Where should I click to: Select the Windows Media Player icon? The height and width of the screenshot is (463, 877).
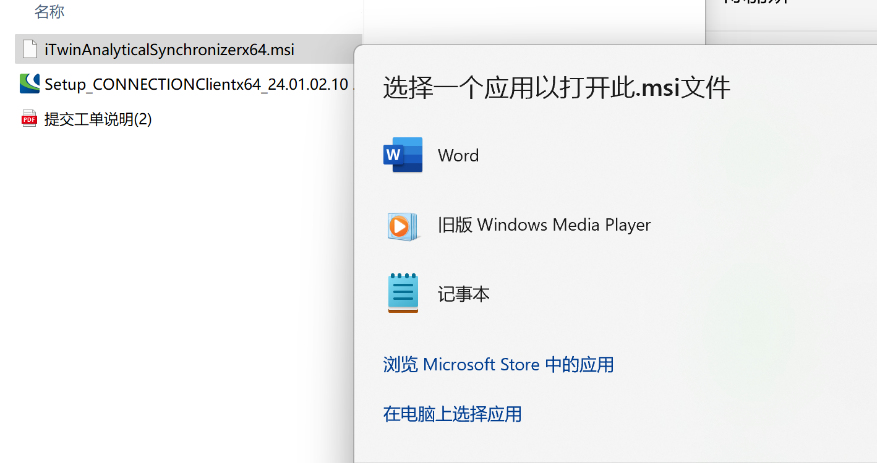pyautogui.click(x=403, y=226)
